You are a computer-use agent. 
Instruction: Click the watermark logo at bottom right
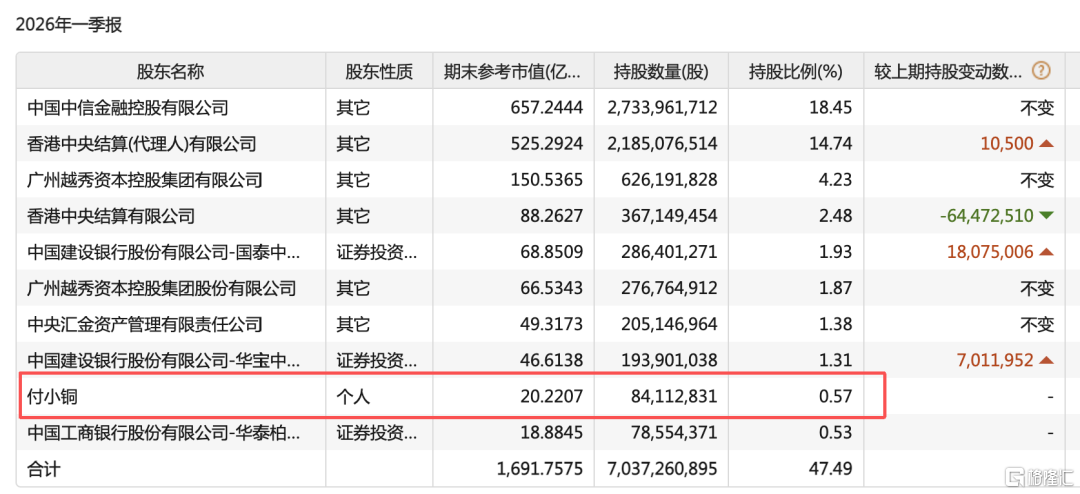click(1033, 475)
